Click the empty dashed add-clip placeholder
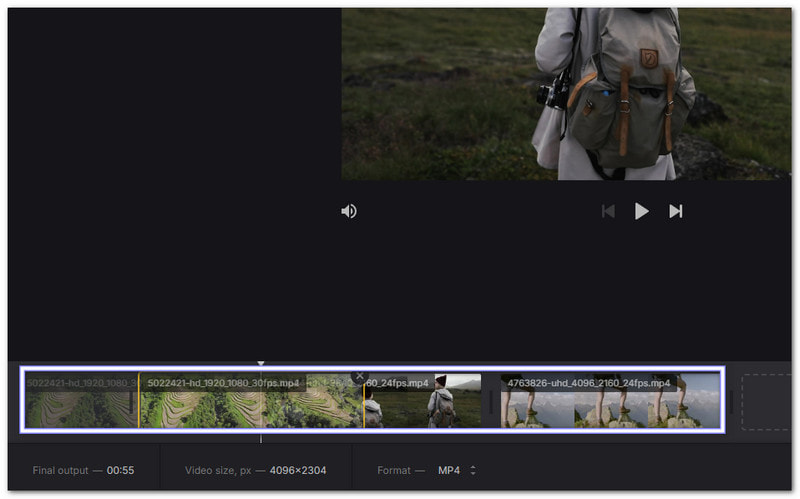Viewport: 800px width, 499px height. pyautogui.click(x=766, y=402)
